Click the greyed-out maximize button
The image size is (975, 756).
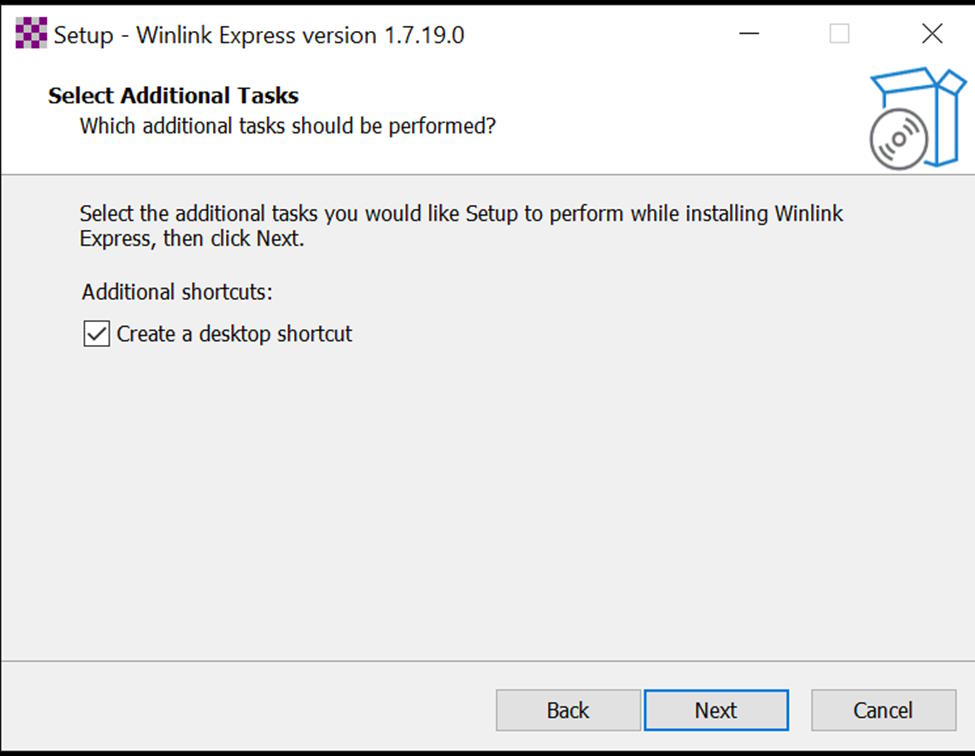[840, 34]
